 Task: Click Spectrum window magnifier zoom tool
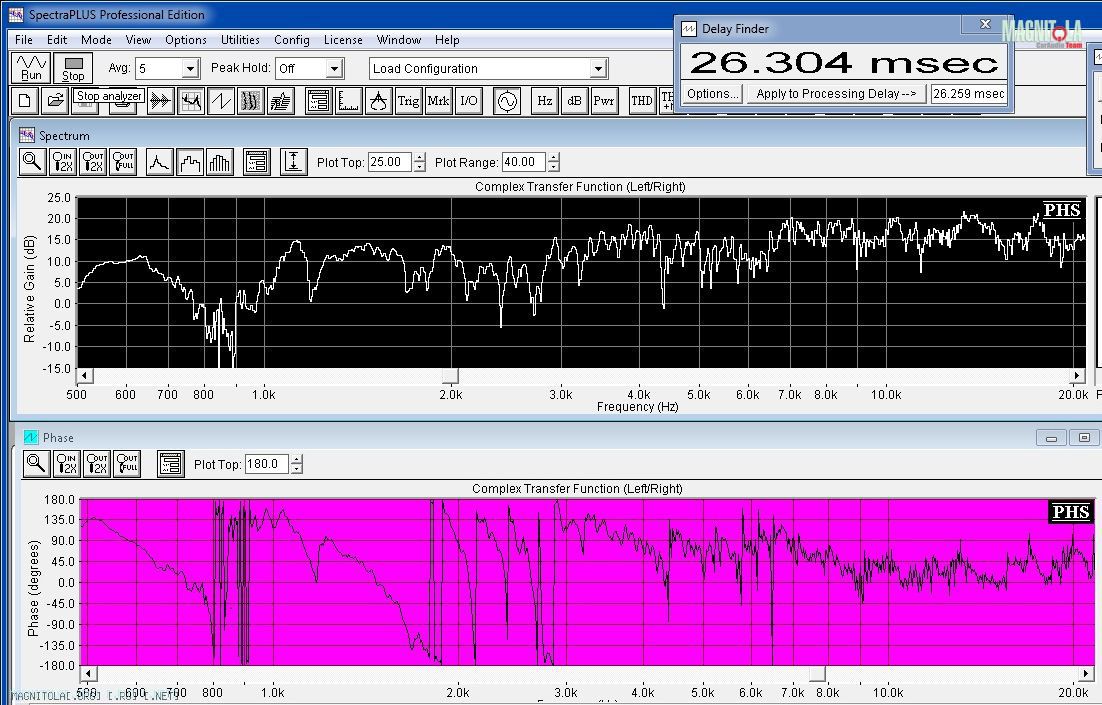point(32,162)
